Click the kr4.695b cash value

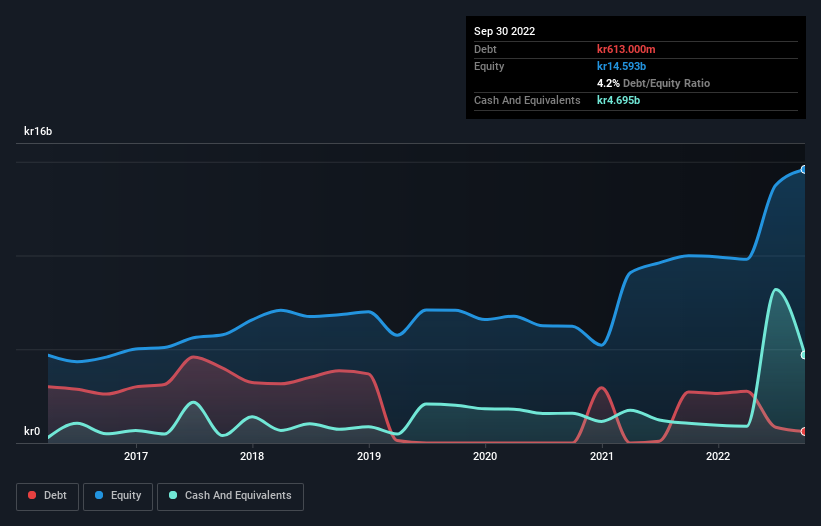618,100
